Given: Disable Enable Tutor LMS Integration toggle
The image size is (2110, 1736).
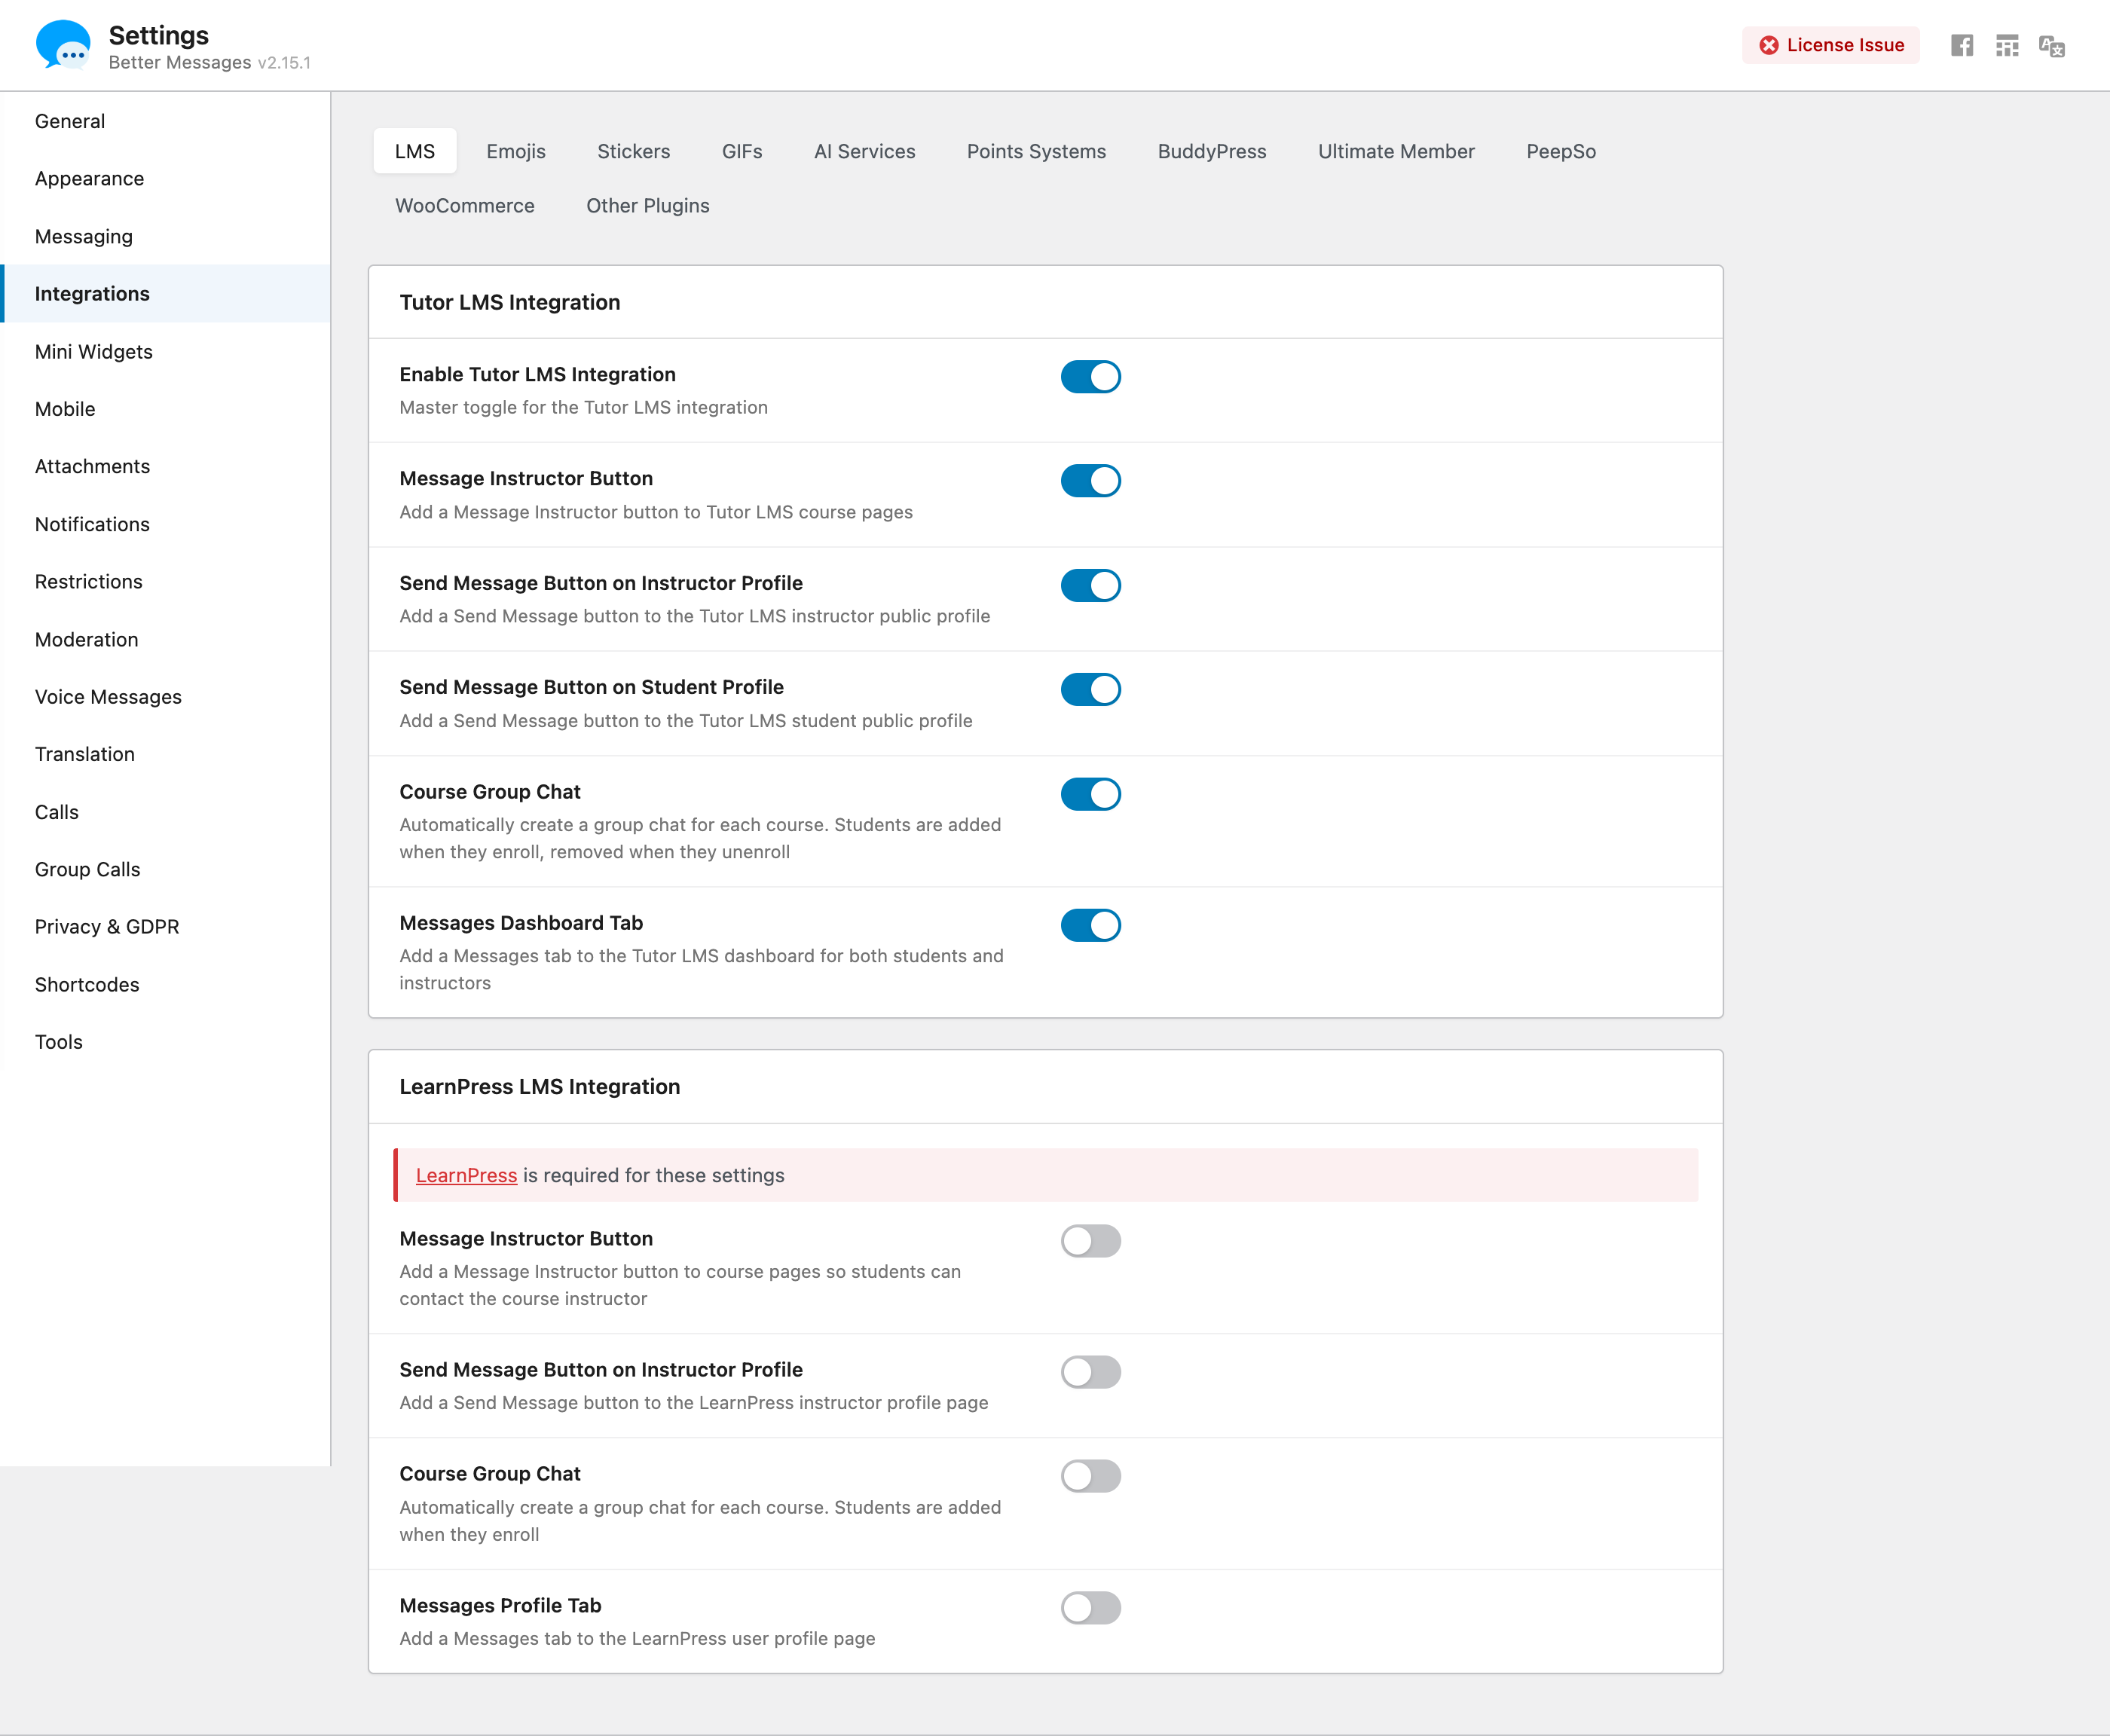Looking at the screenshot, I should (1091, 377).
